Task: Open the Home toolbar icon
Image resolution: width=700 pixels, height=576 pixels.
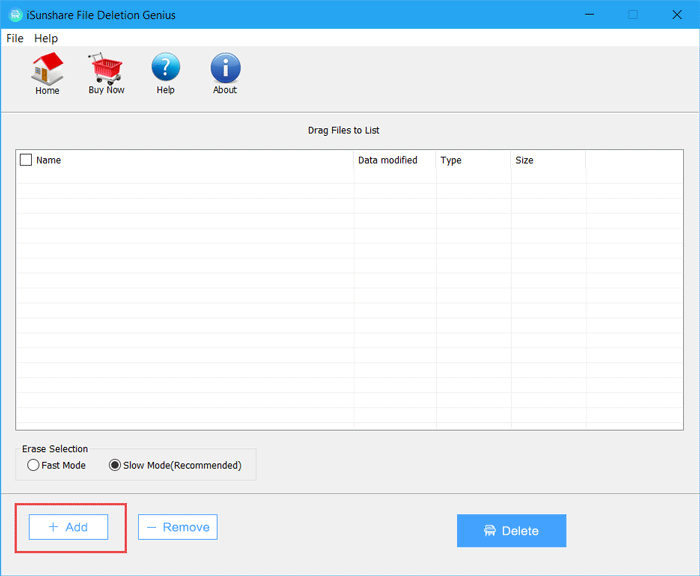Action: point(47,73)
